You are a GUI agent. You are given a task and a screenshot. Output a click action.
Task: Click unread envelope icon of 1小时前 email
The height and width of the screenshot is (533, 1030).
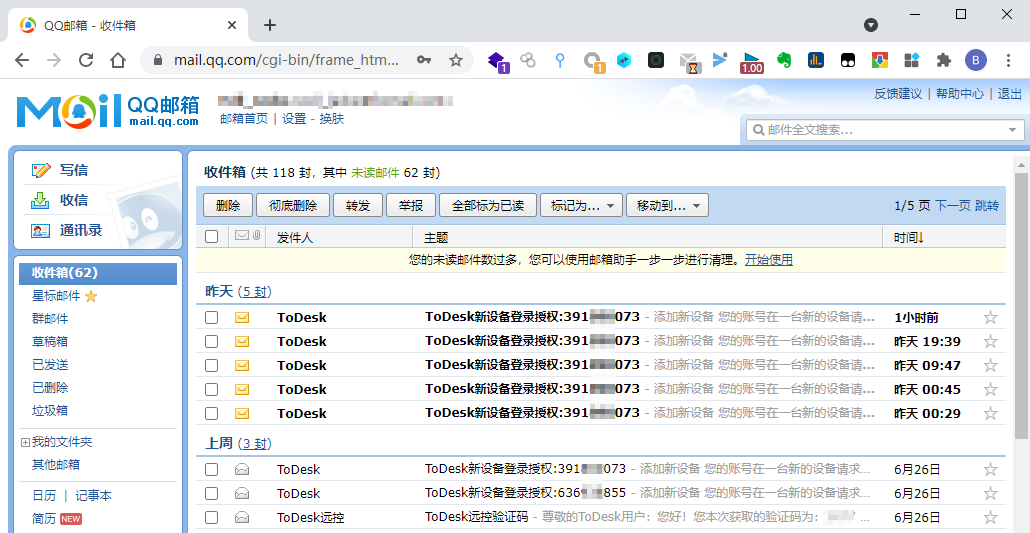pyautogui.click(x=242, y=317)
